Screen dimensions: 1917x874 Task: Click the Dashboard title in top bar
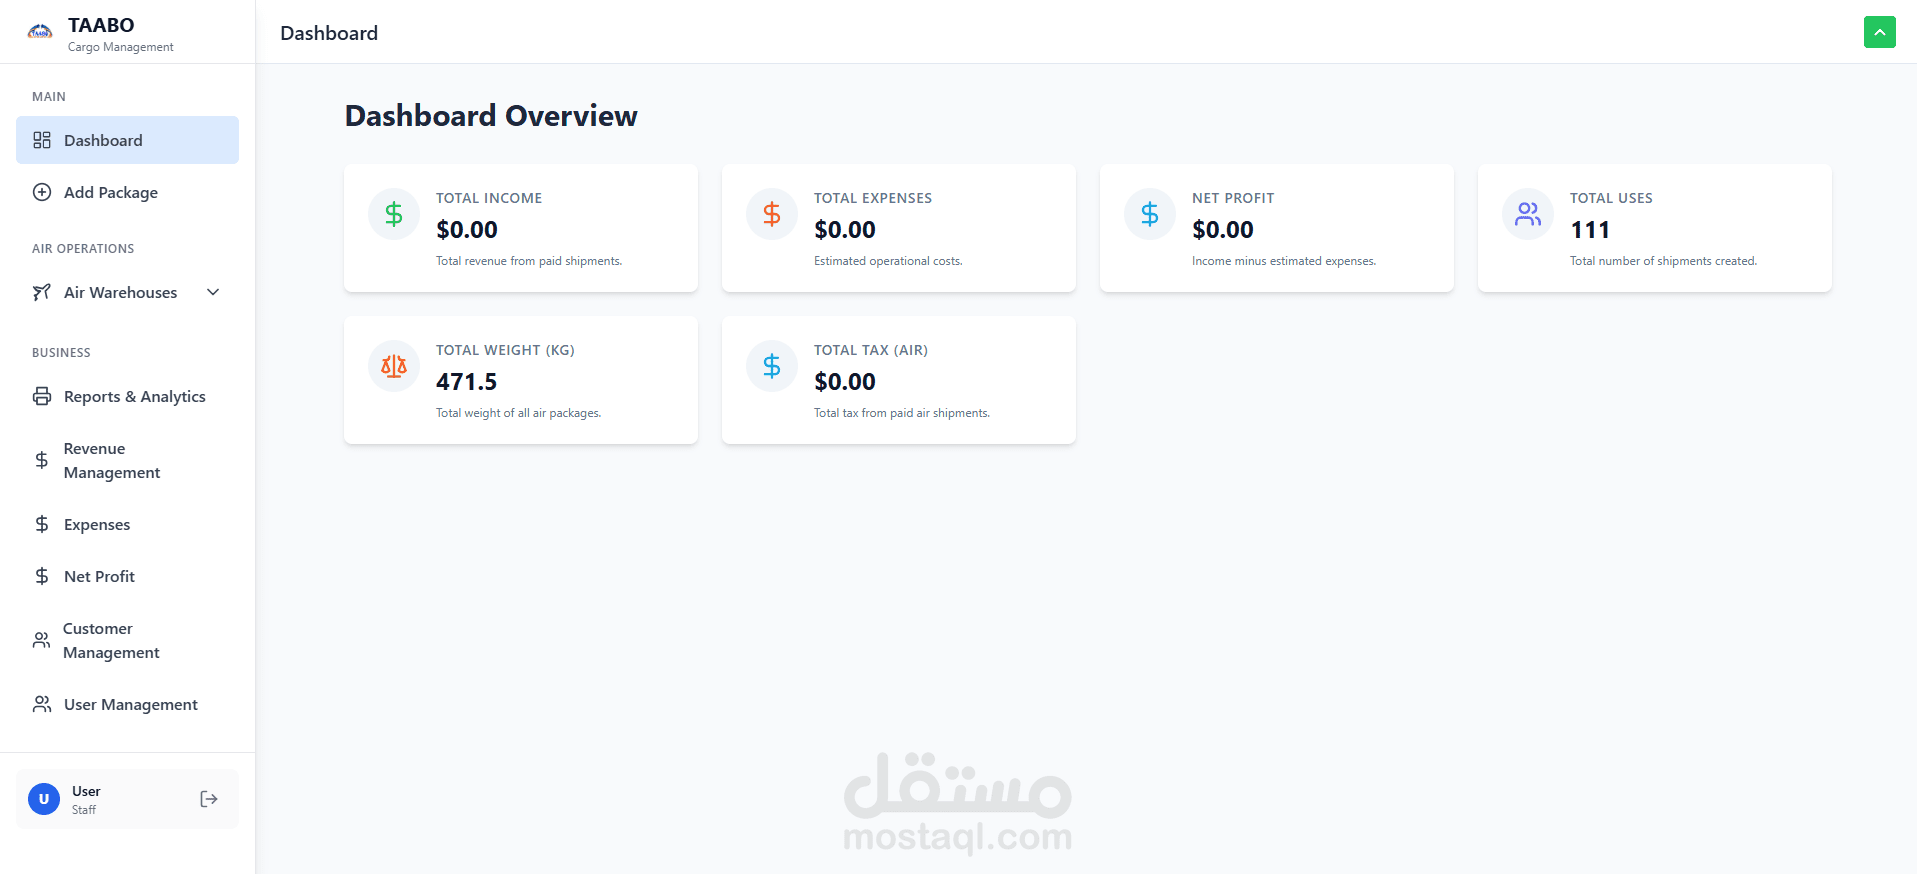pyautogui.click(x=329, y=33)
